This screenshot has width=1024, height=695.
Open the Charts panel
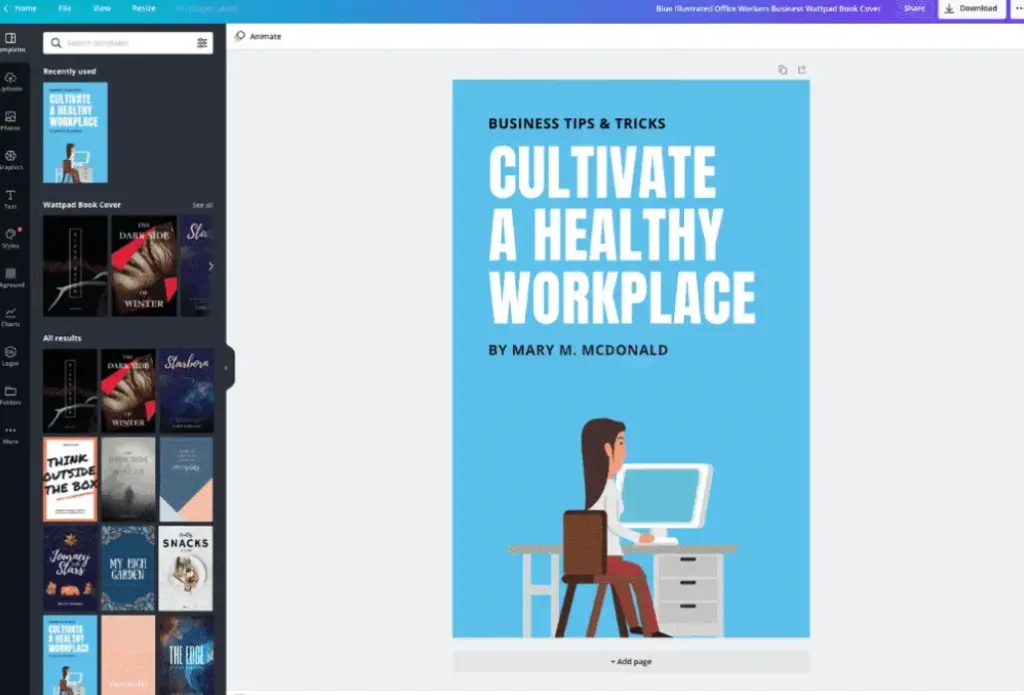coord(11,316)
